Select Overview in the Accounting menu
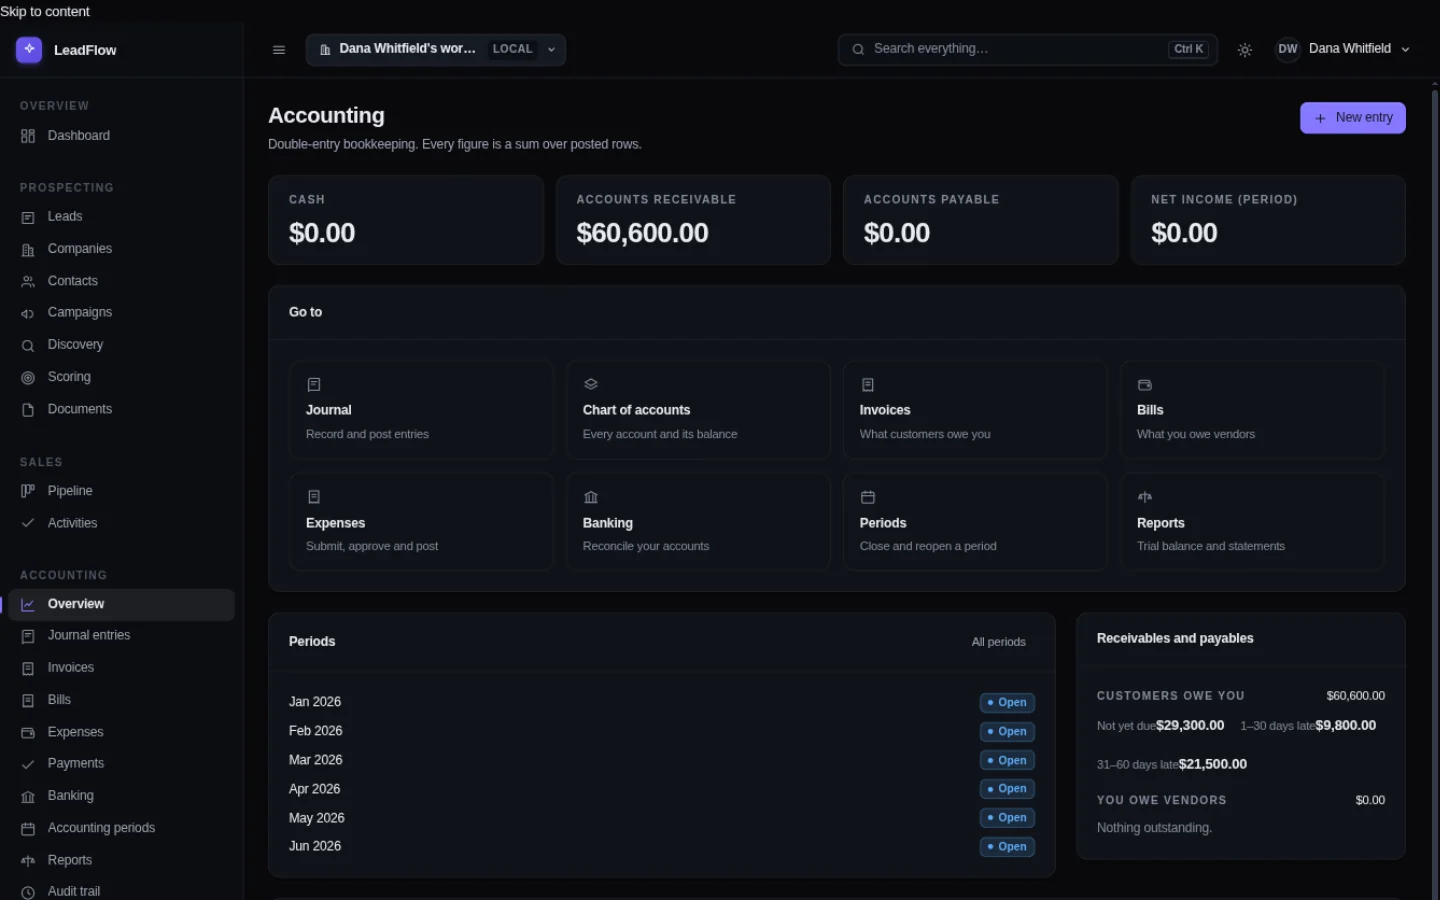The height and width of the screenshot is (900, 1440). click(122, 604)
